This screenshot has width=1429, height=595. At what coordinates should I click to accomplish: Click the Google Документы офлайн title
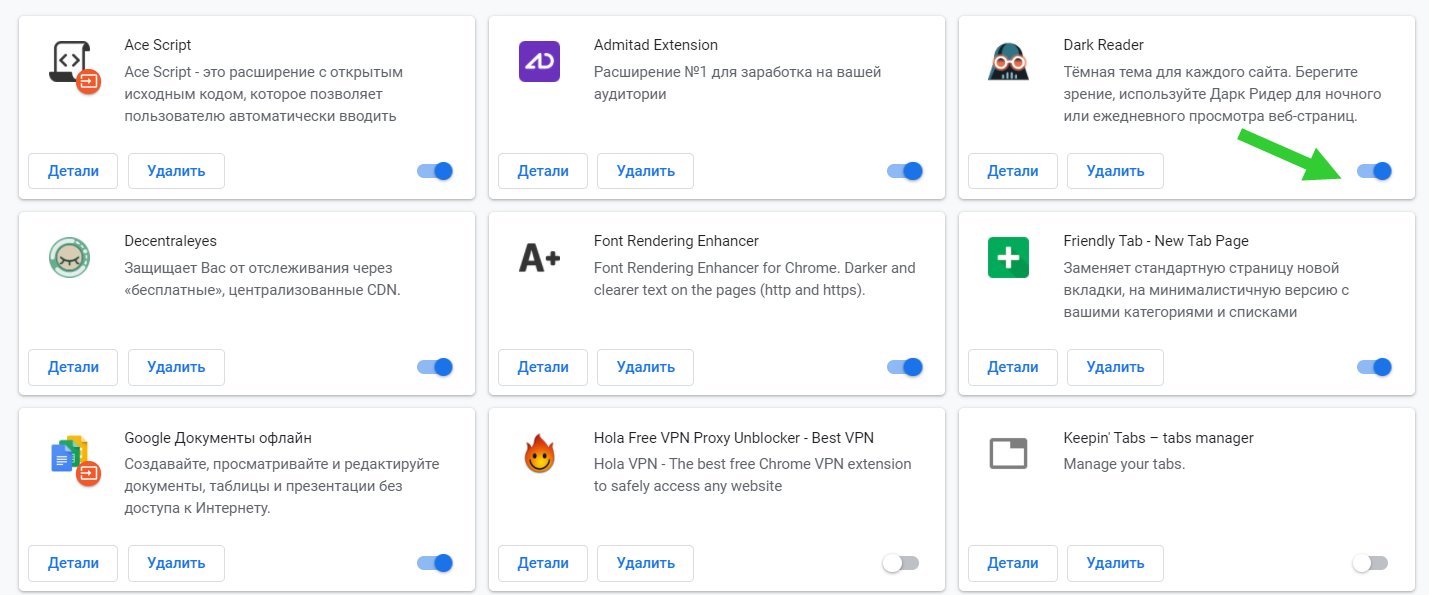coord(218,437)
